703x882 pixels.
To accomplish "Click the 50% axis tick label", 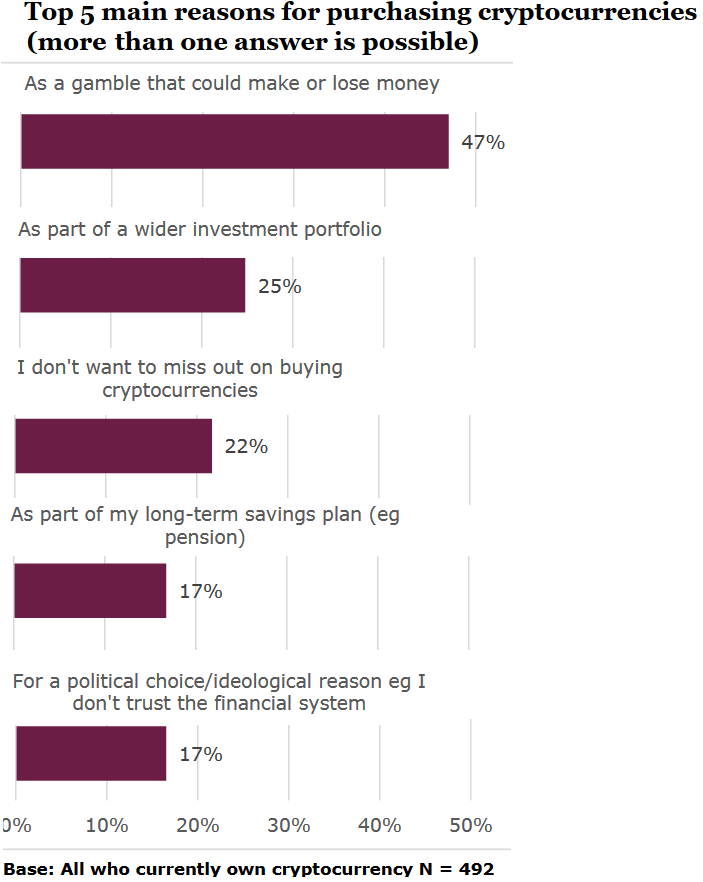I will click(471, 825).
